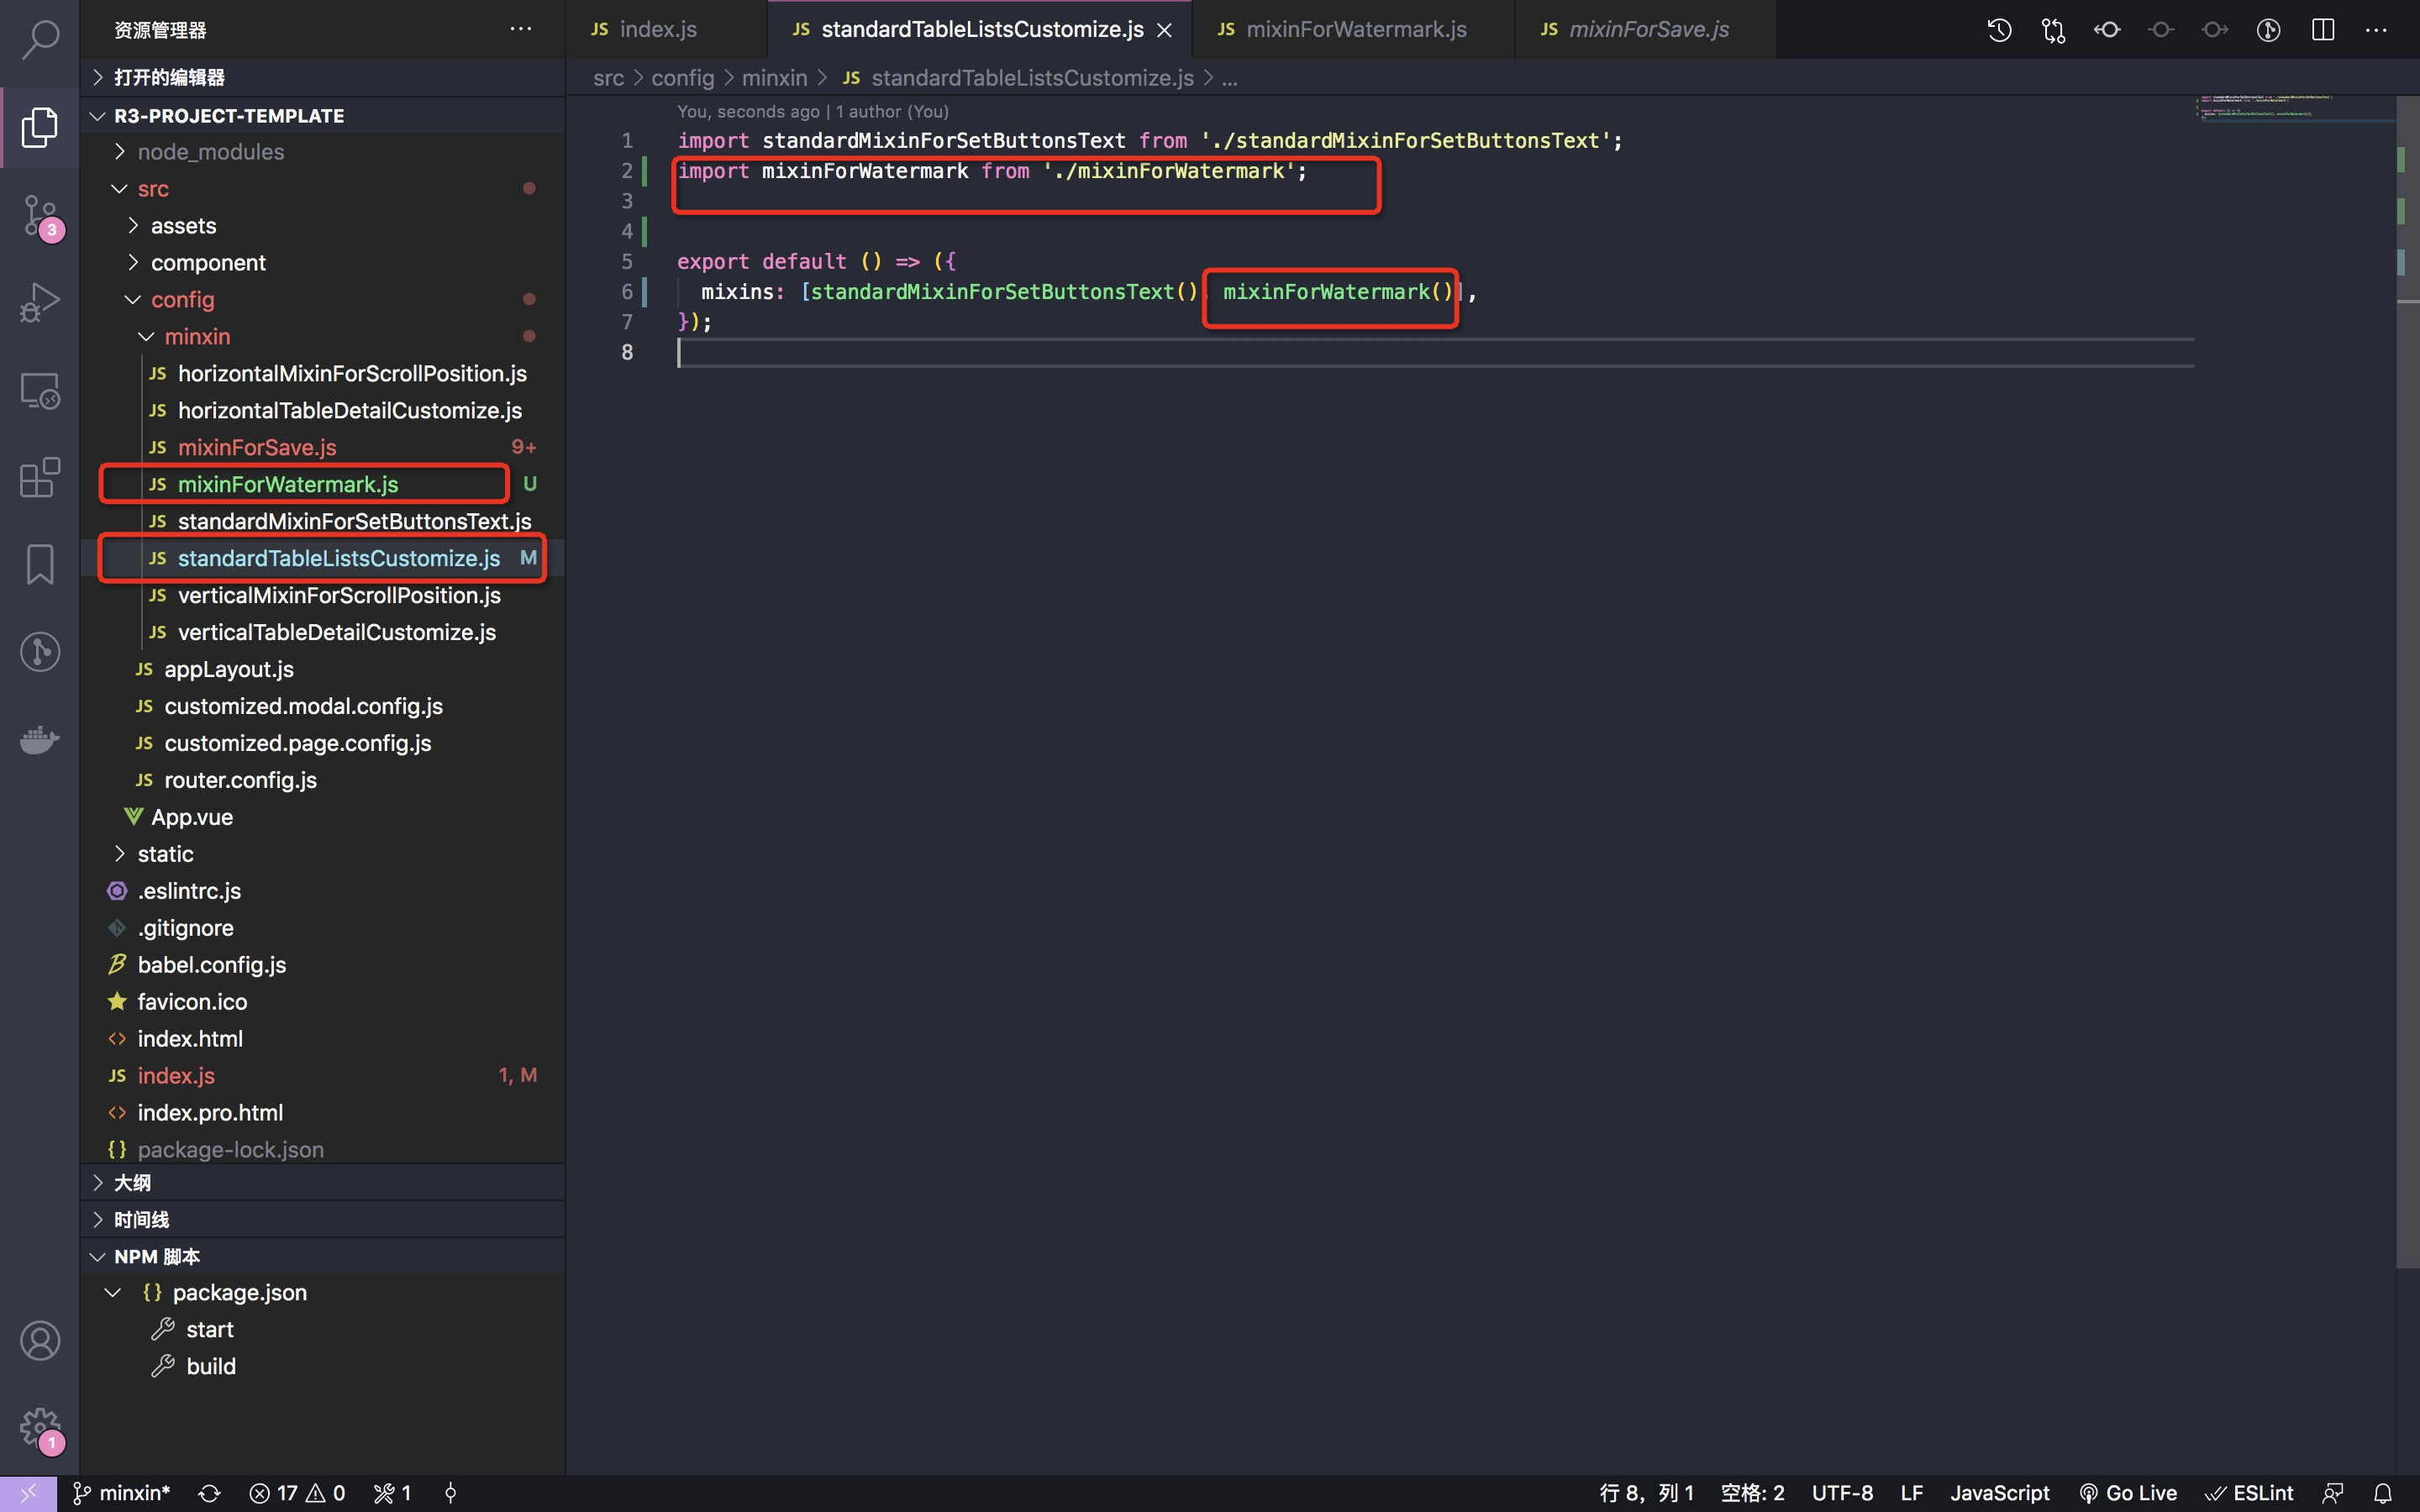This screenshot has height=1512, width=2420.
Task: Split the editor to the right
Action: click(2323, 30)
